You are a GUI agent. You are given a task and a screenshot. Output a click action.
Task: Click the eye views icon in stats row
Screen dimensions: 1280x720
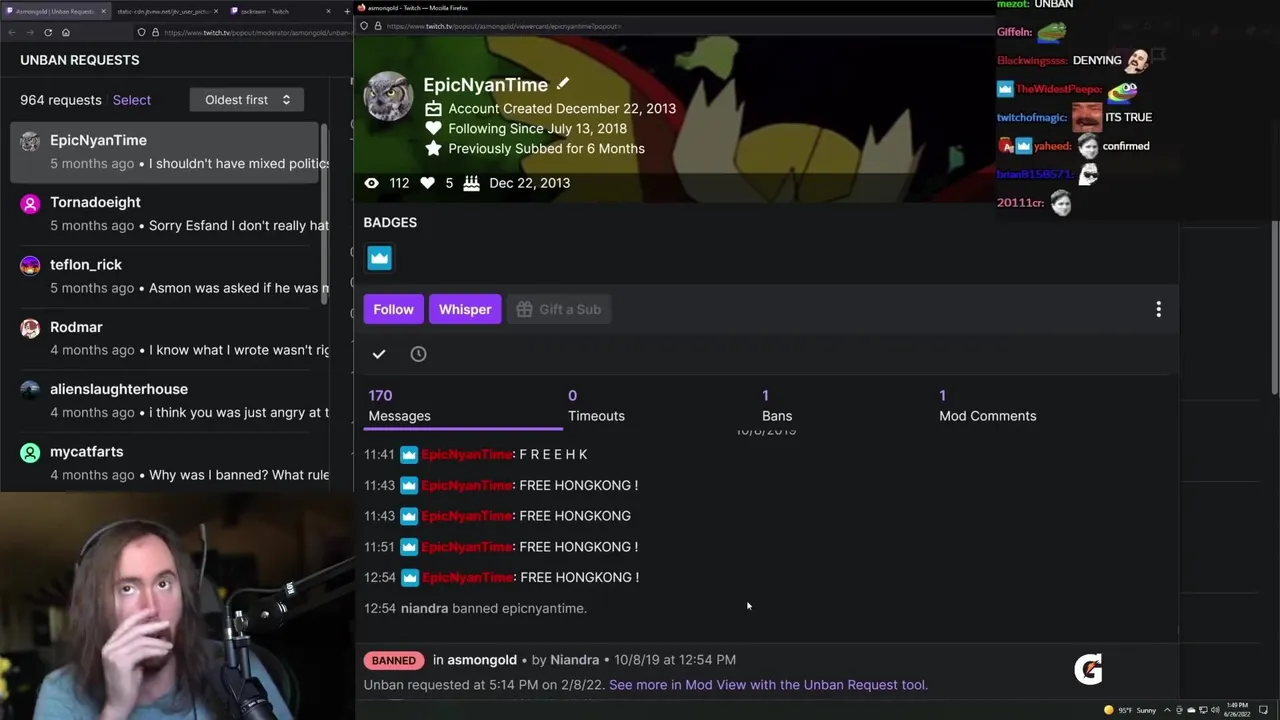point(371,183)
